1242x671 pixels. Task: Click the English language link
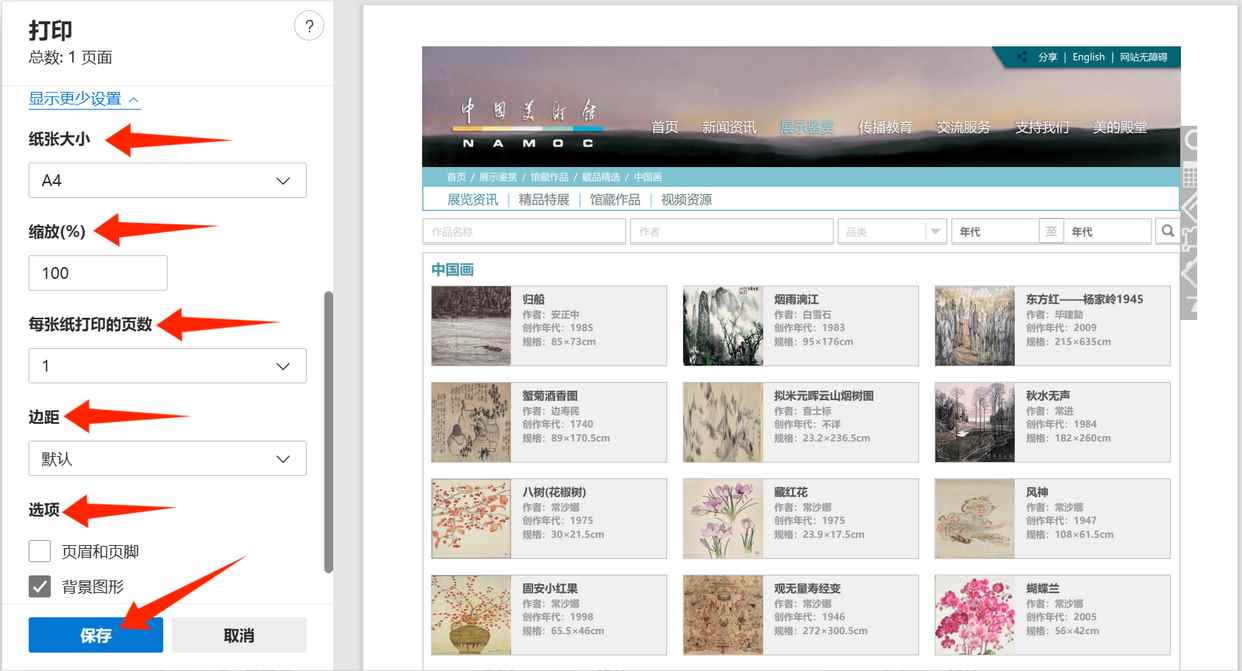tap(1088, 57)
